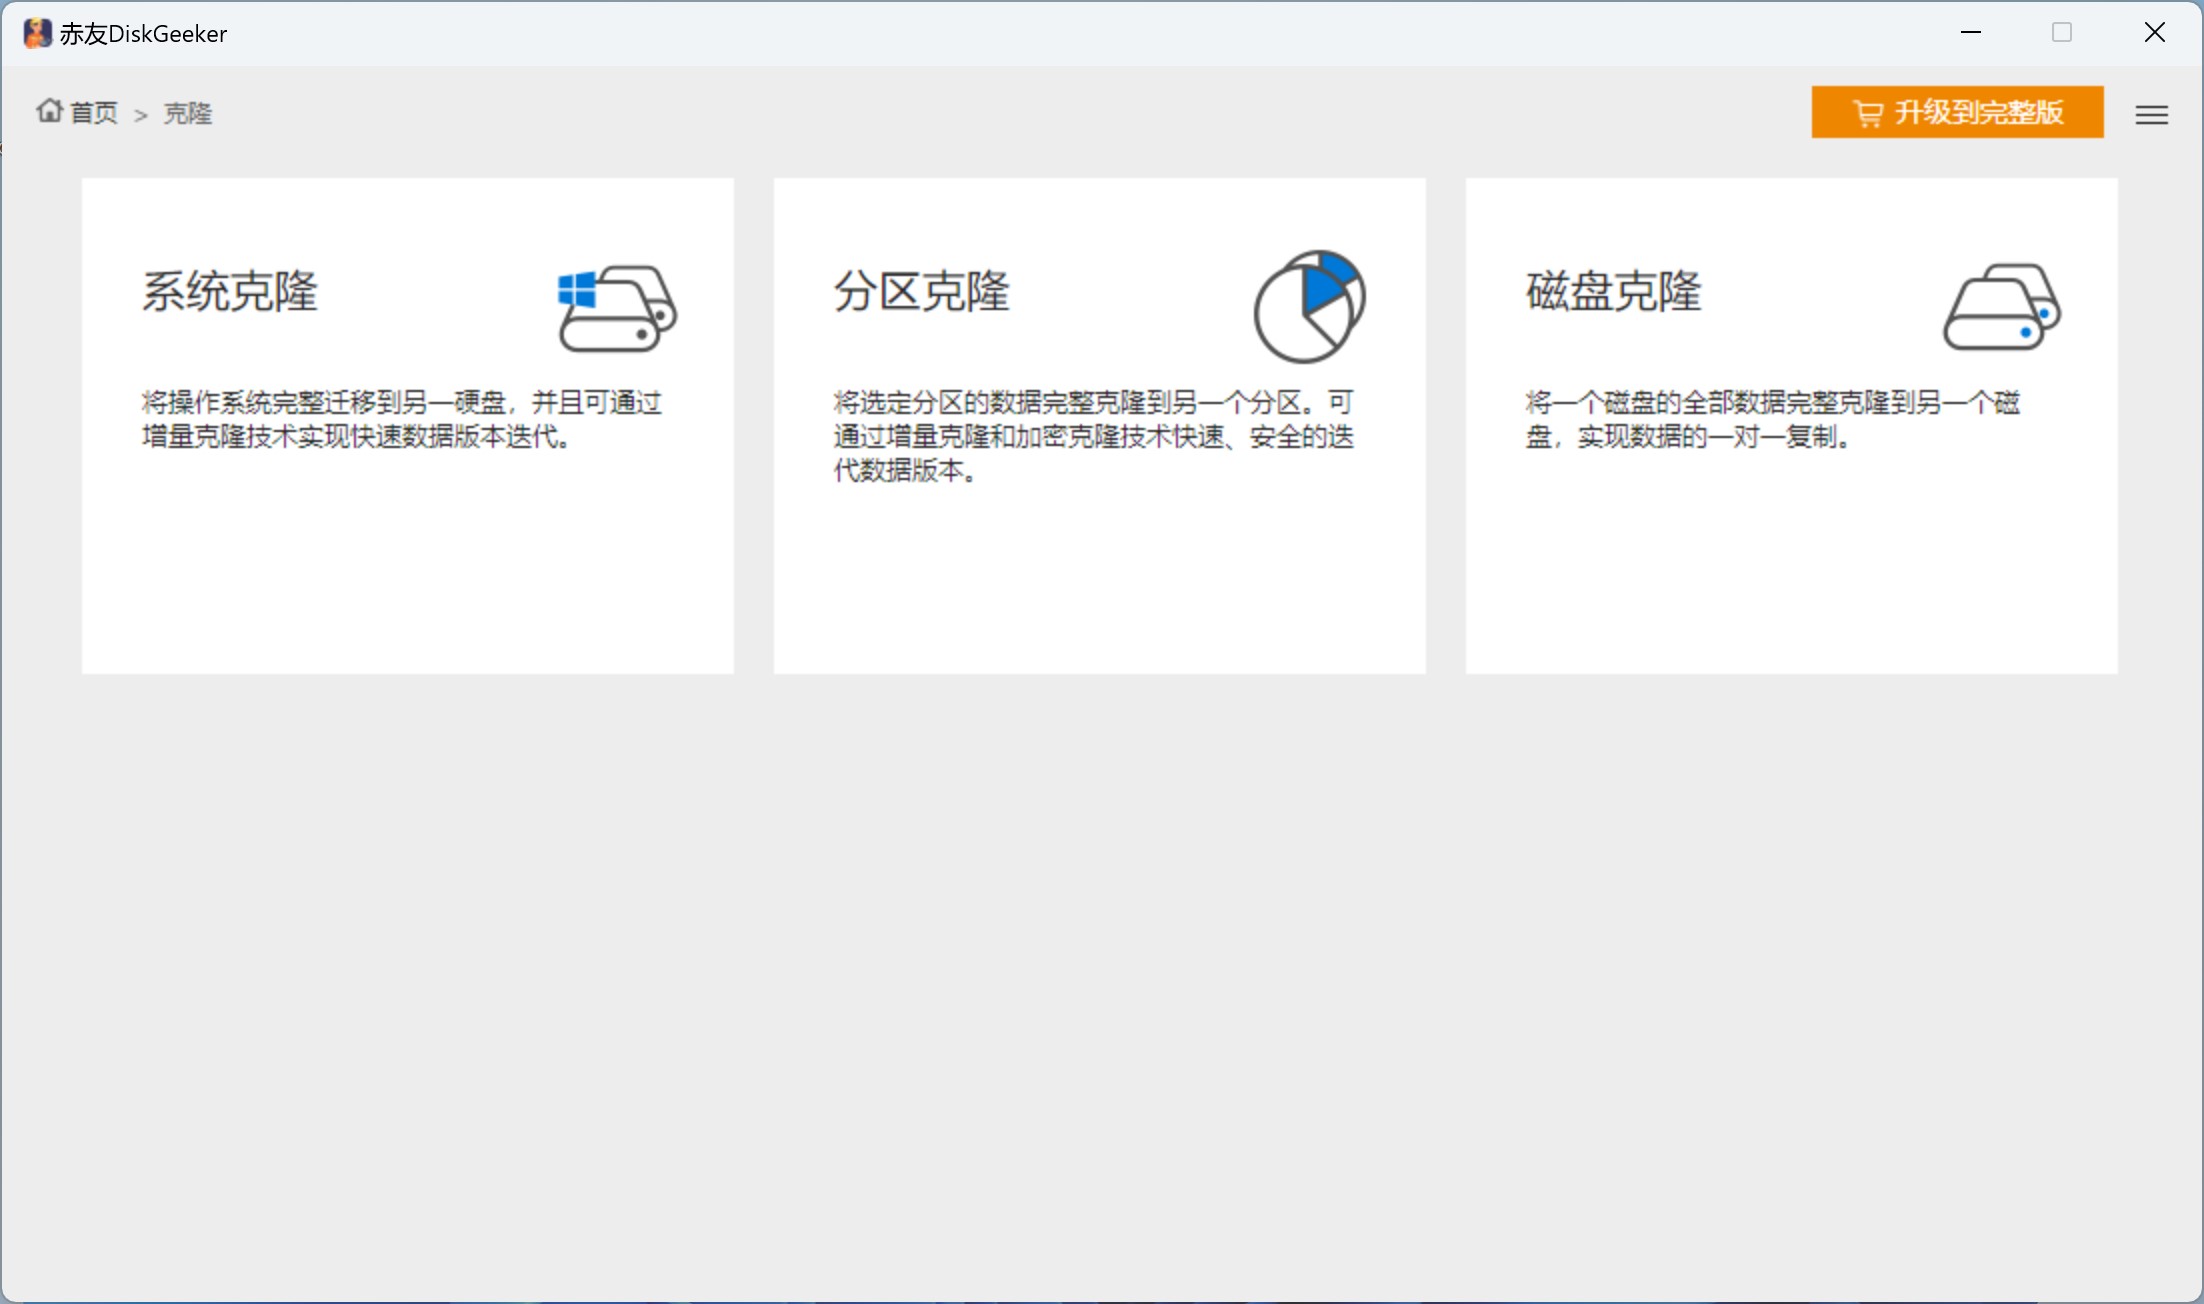The height and width of the screenshot is (1304, 2204).
Task: Click the Partition Clone pie chart icon
Action: point(1310,306)
